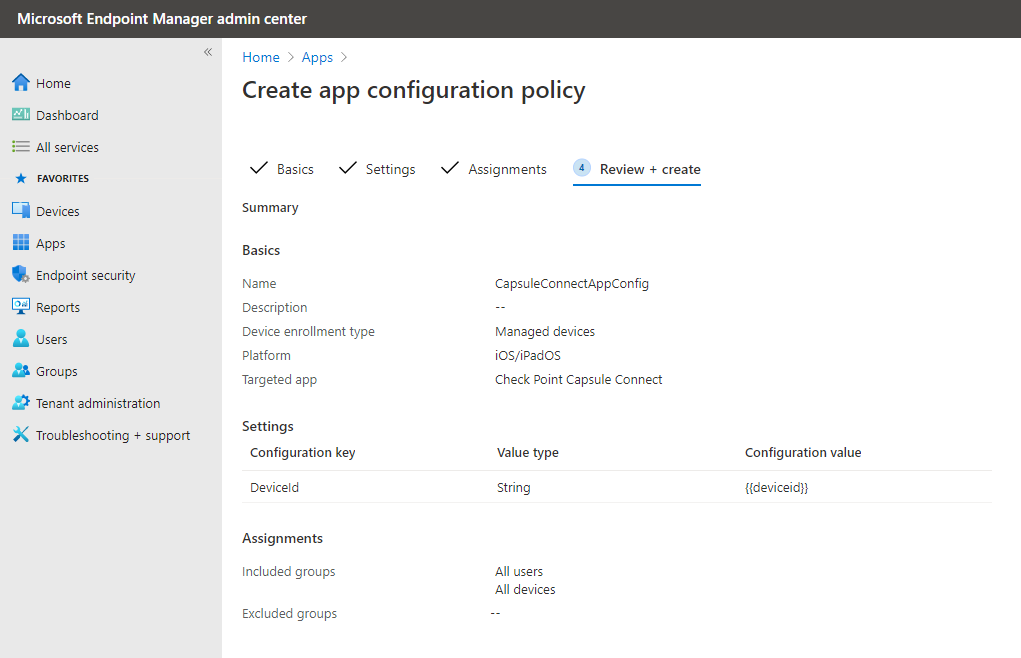Click the Devices monitor icon
Screen dimensions: 1021x658
(21, 210)
